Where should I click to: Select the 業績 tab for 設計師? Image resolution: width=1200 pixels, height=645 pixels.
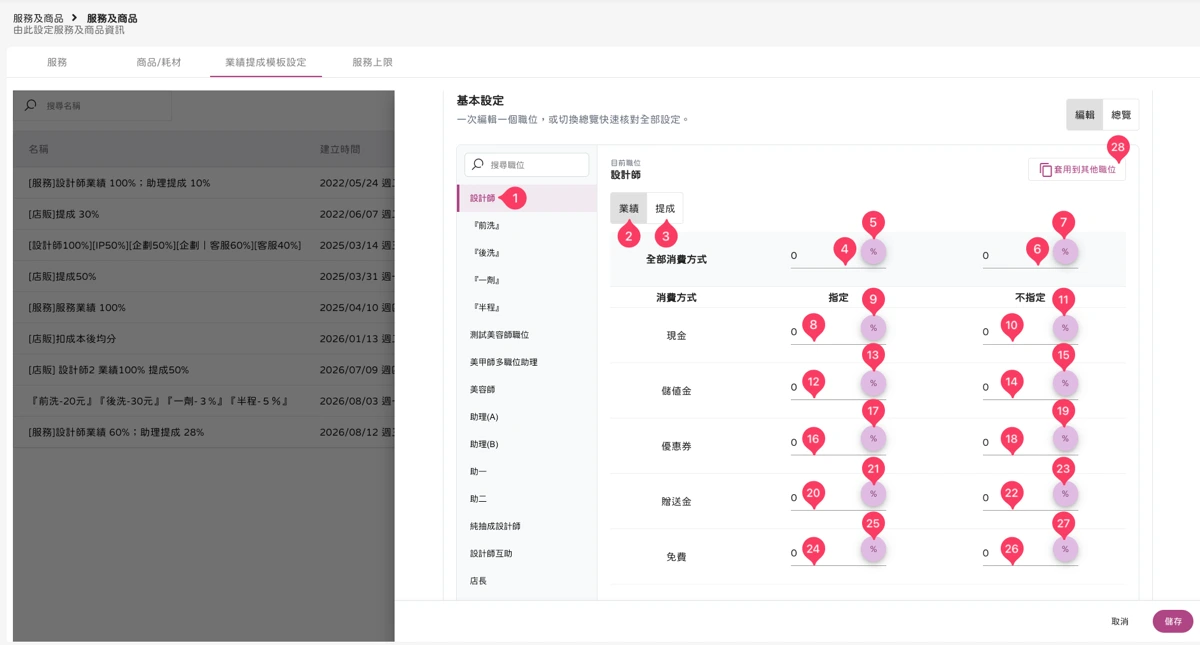pos(629,208)
